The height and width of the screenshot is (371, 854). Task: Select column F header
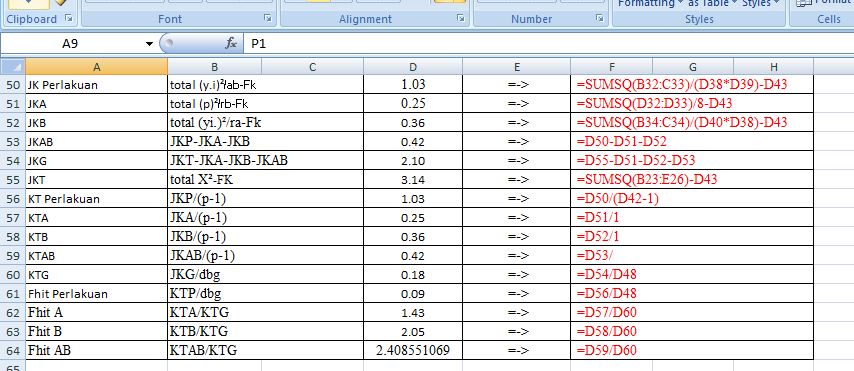[612, 67]
